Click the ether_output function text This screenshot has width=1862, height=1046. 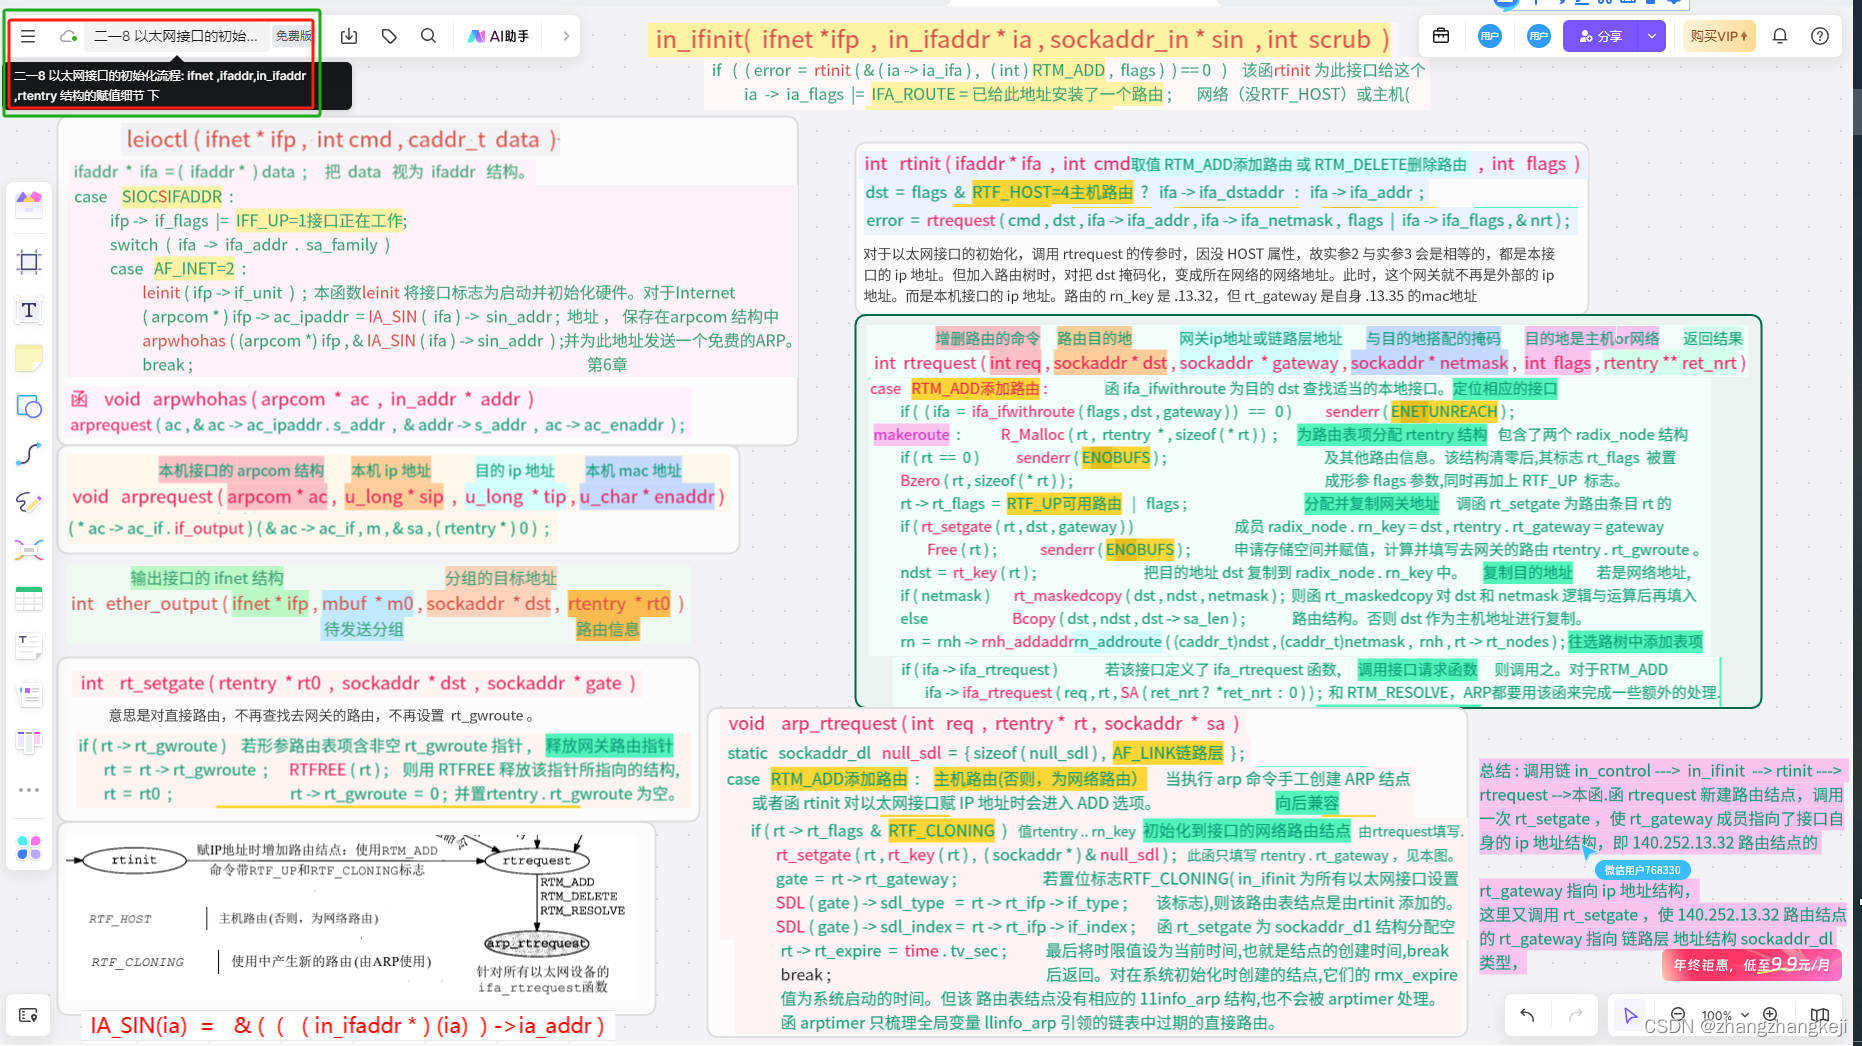pos(378,603)
